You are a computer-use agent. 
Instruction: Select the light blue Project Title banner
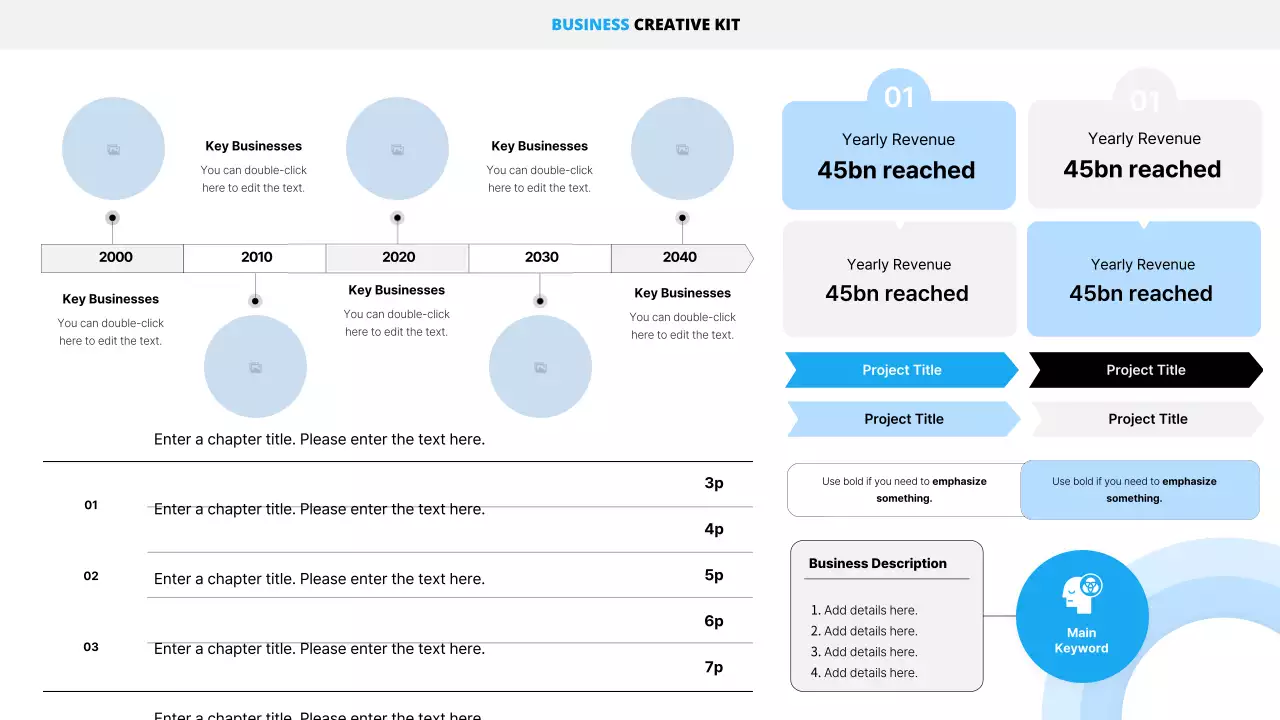tap(904, 419)
